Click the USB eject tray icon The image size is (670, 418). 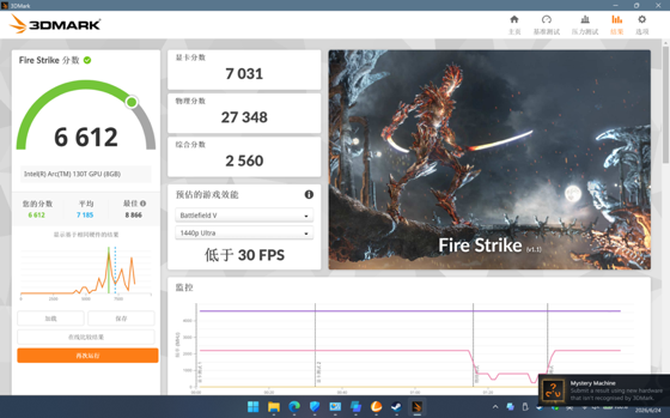coord(525,406)
